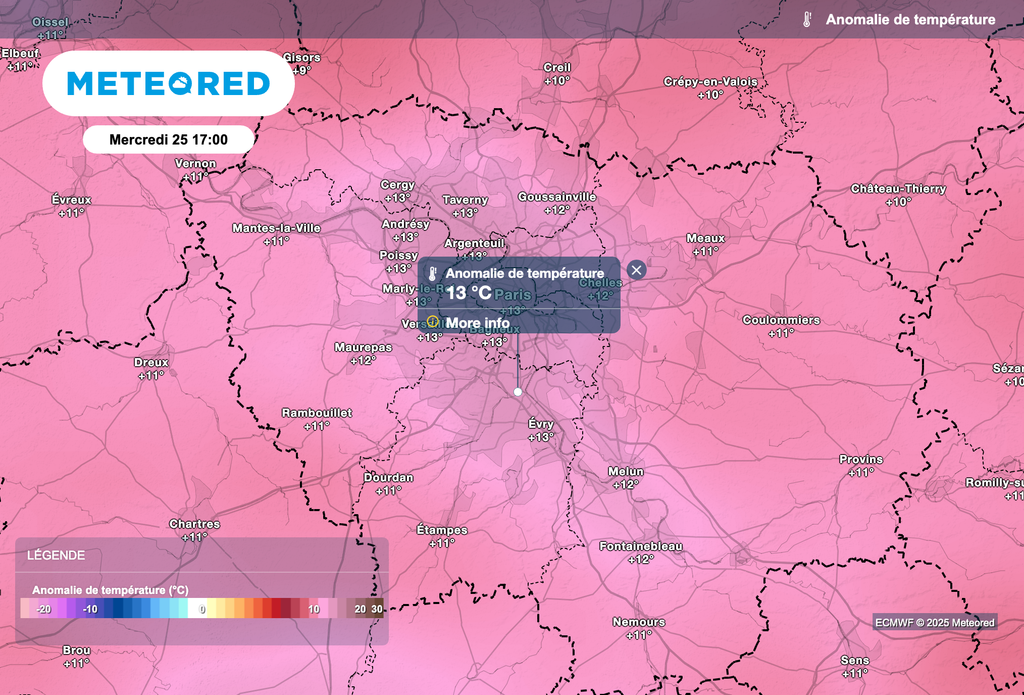Close the temperature anomaly popup
This screenshot has width=1024, height=695.
coord(637,269)
